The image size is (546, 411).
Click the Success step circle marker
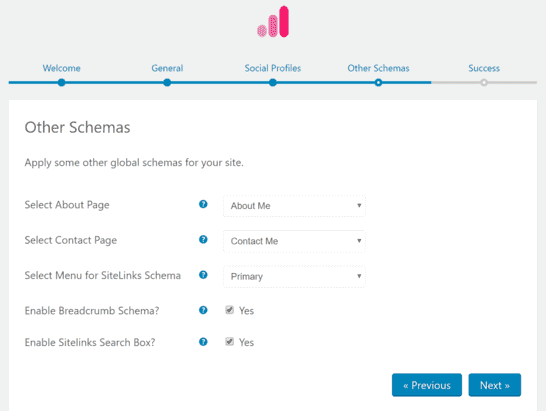(484, 83)
